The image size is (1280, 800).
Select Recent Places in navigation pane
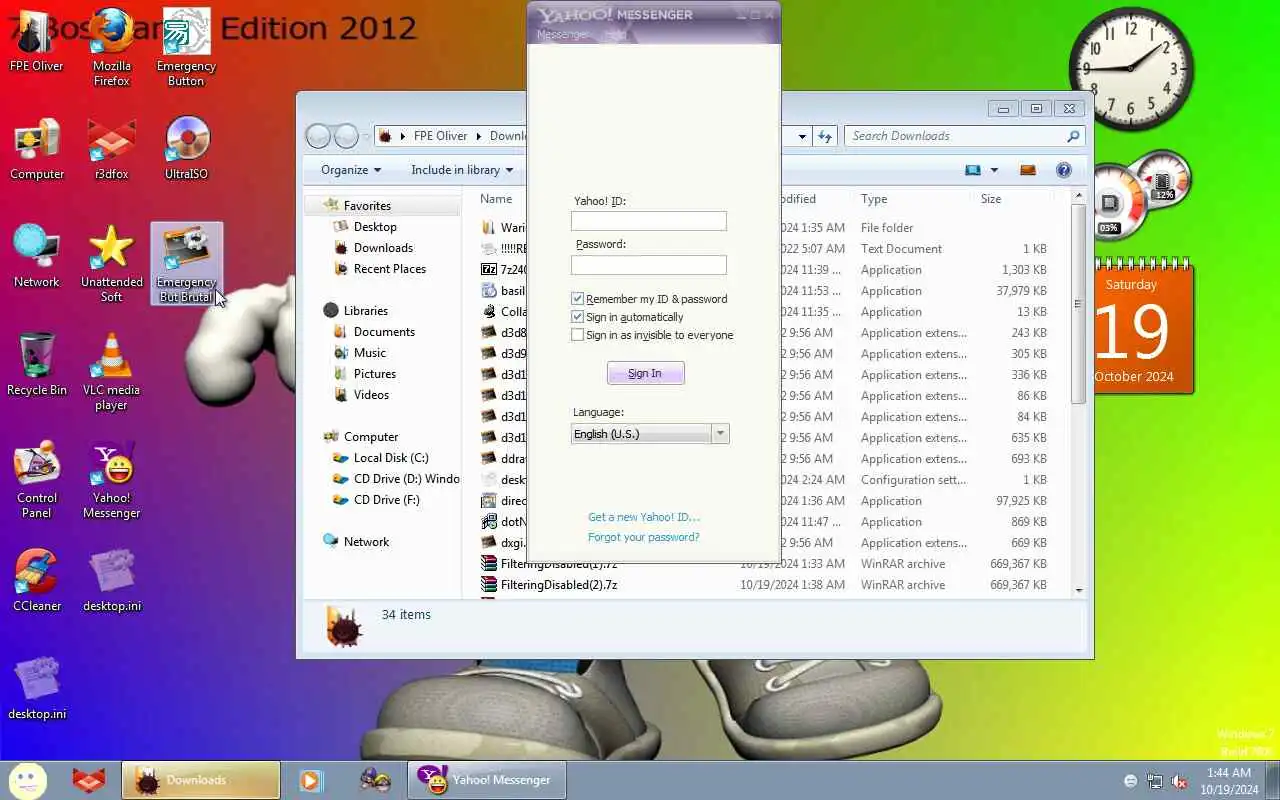pyautogui.click(x=390, y=269)
